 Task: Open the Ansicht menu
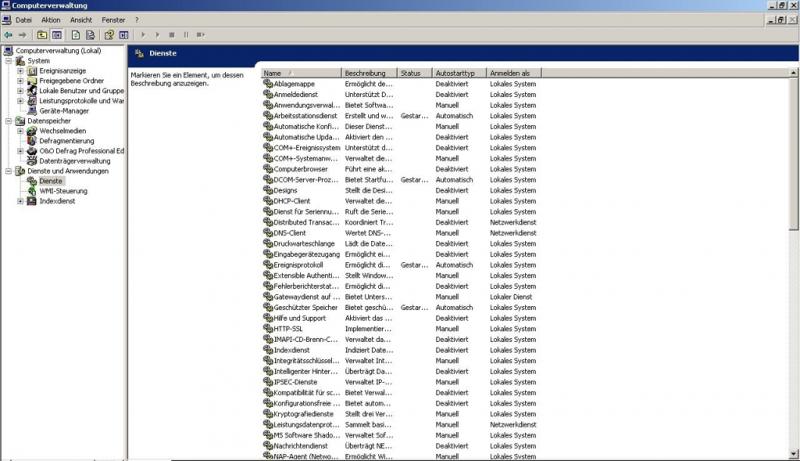81,20
